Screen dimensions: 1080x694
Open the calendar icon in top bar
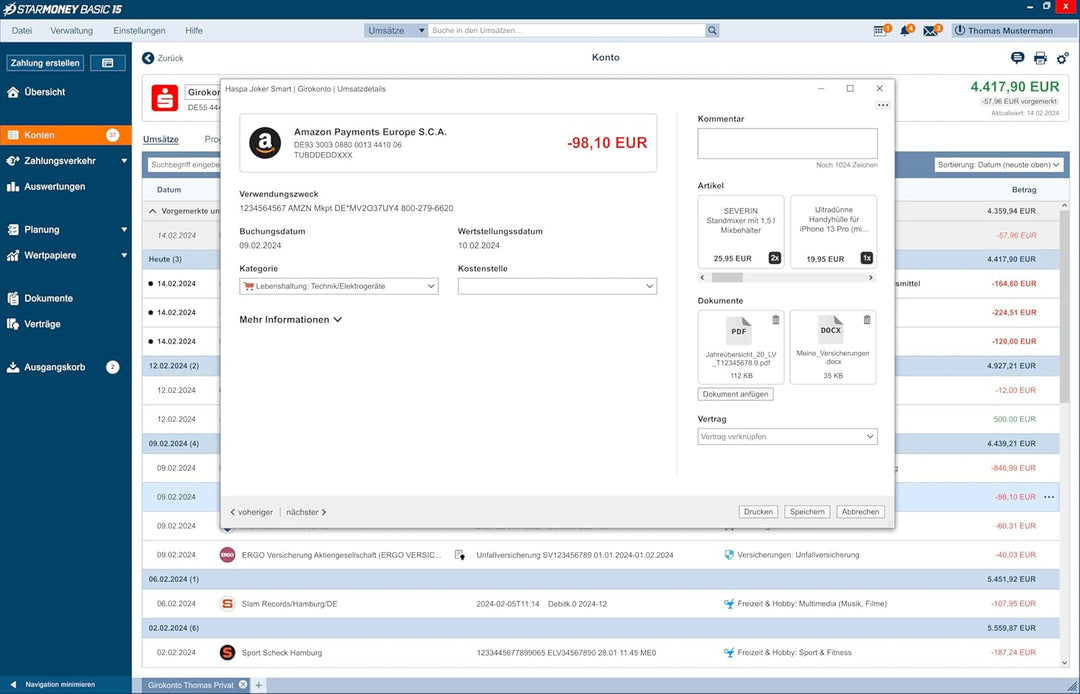click(880, 31)
